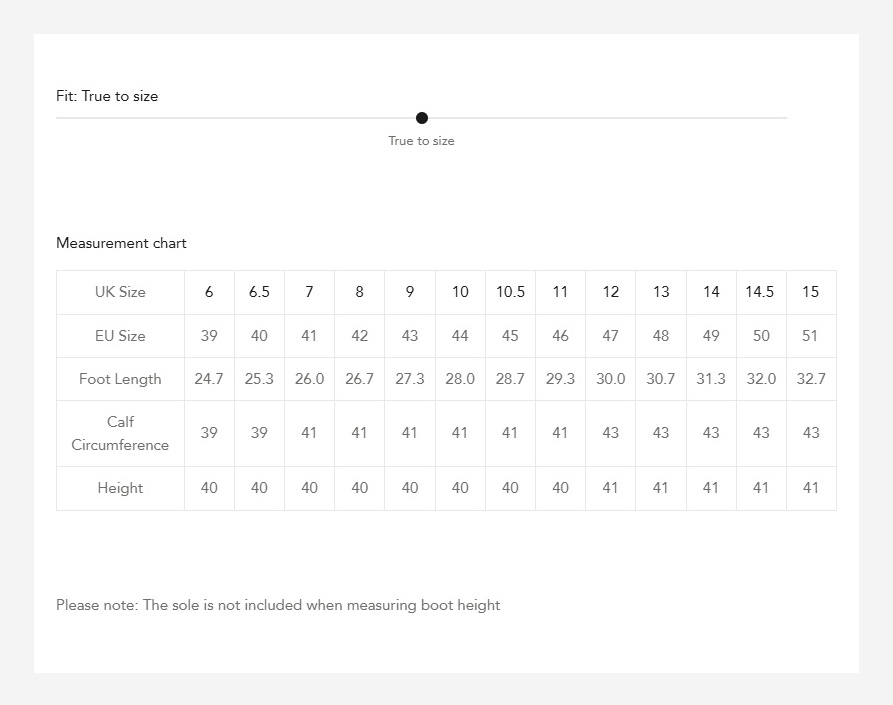
Task: Click the sole measurement note text
Action: (x=278, y=605)
